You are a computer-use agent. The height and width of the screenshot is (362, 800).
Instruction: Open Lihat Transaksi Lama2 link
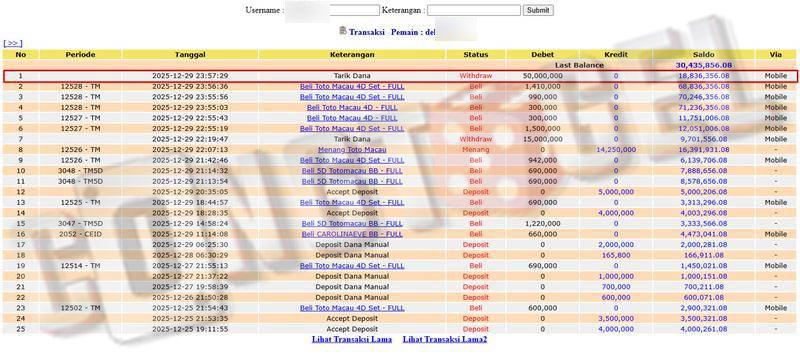point(445,339)
